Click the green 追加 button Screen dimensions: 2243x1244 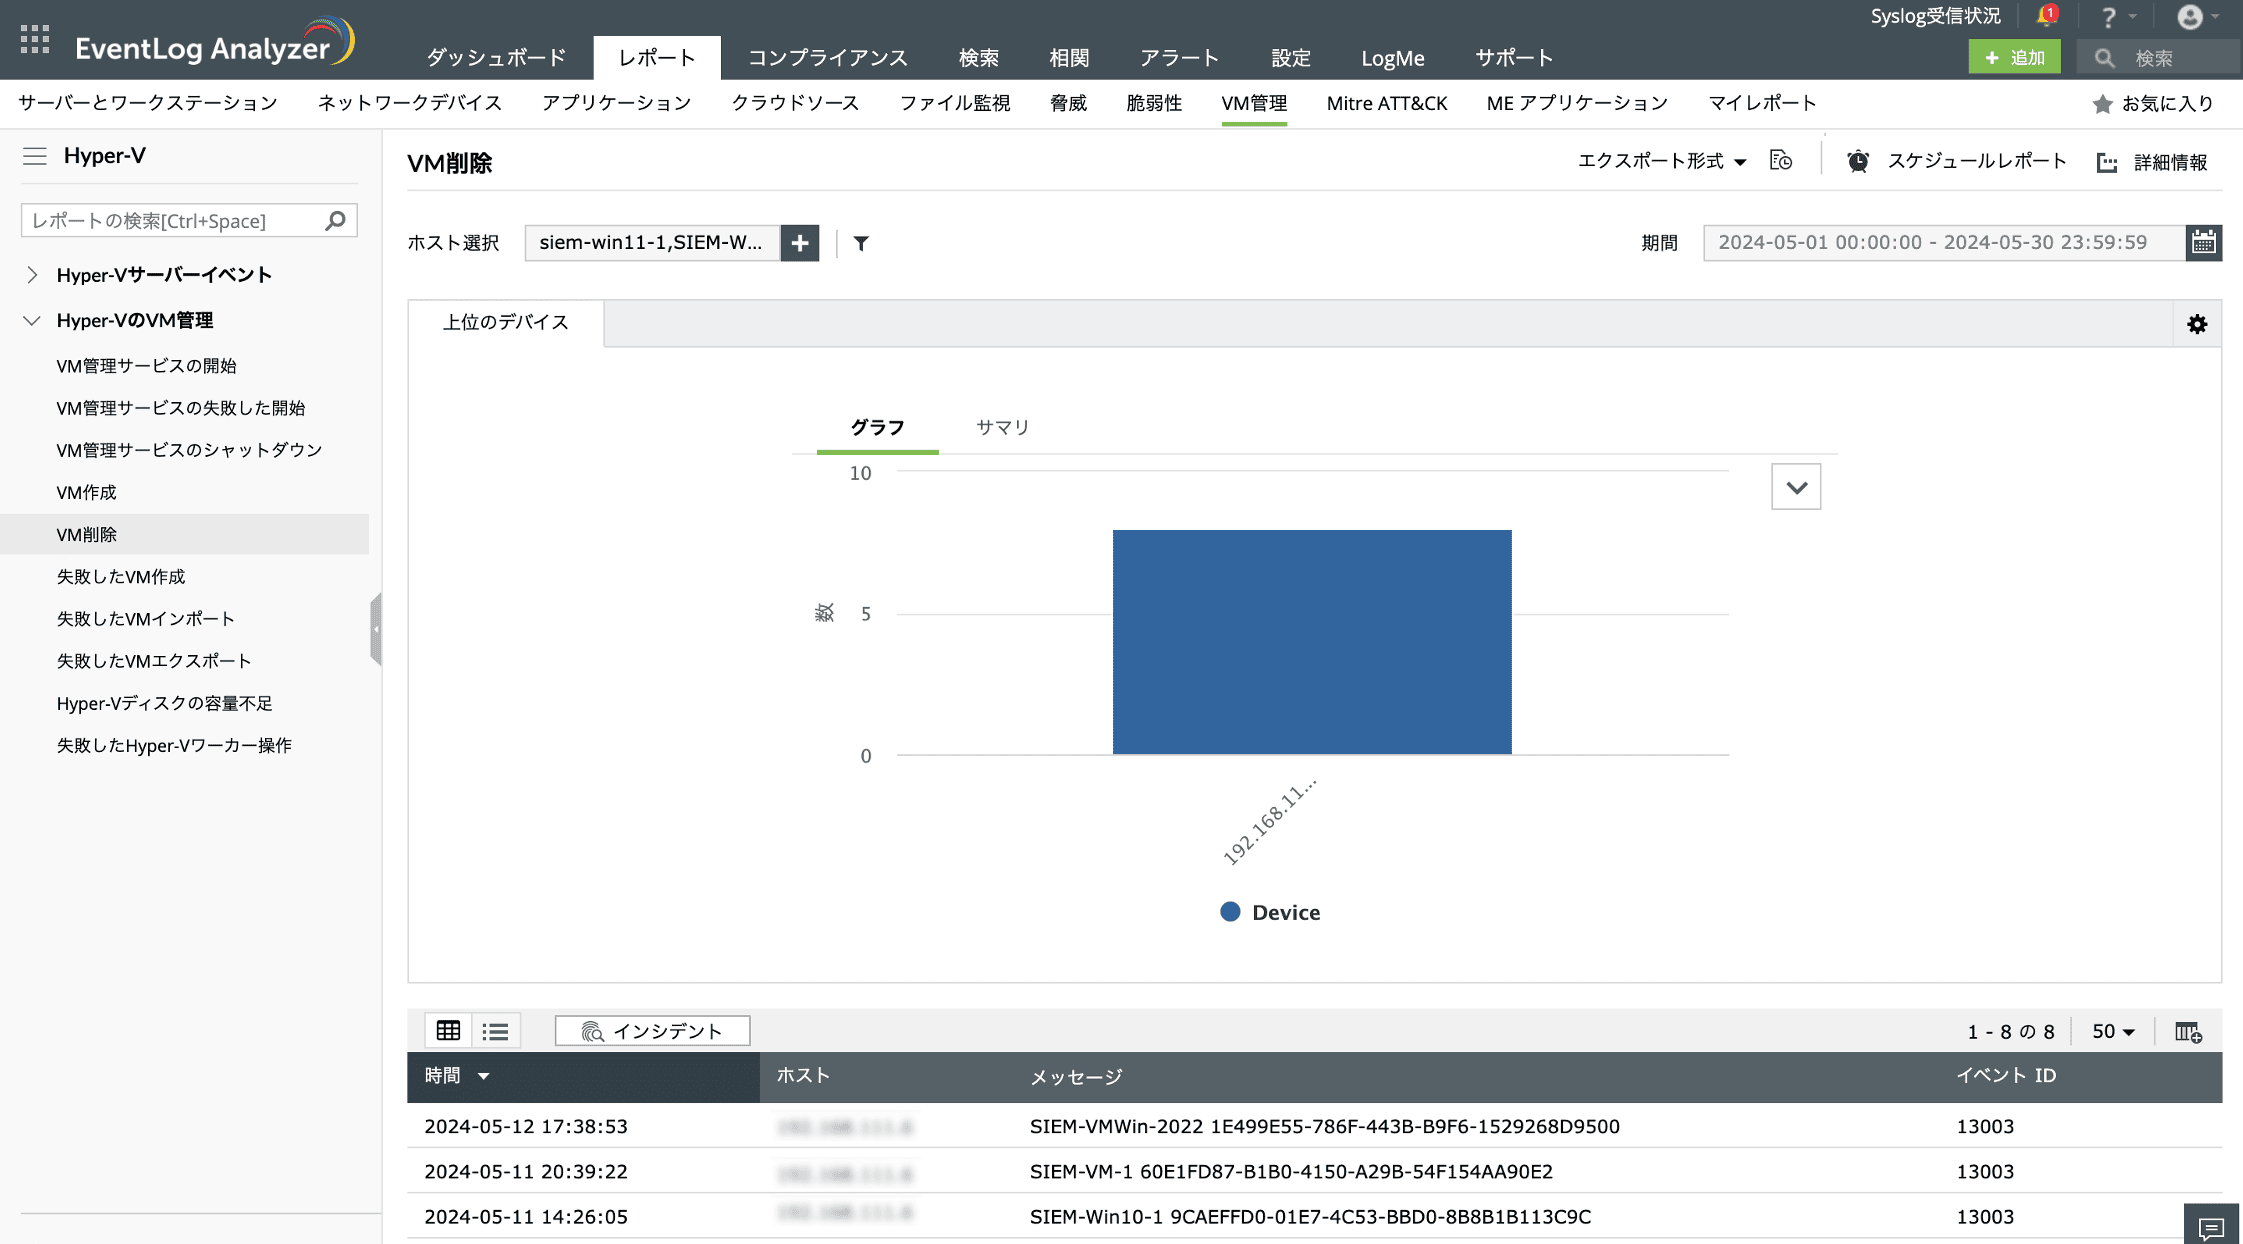click(x=2013, y=58)
